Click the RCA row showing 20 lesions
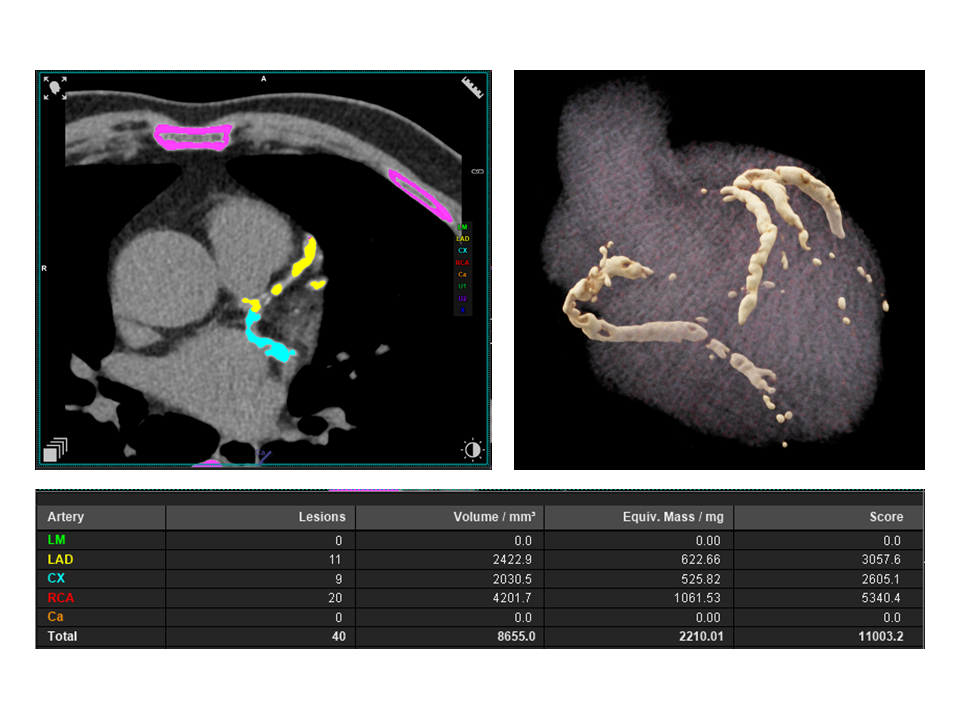This screenshot has width=960, height=720. (480, 597)
